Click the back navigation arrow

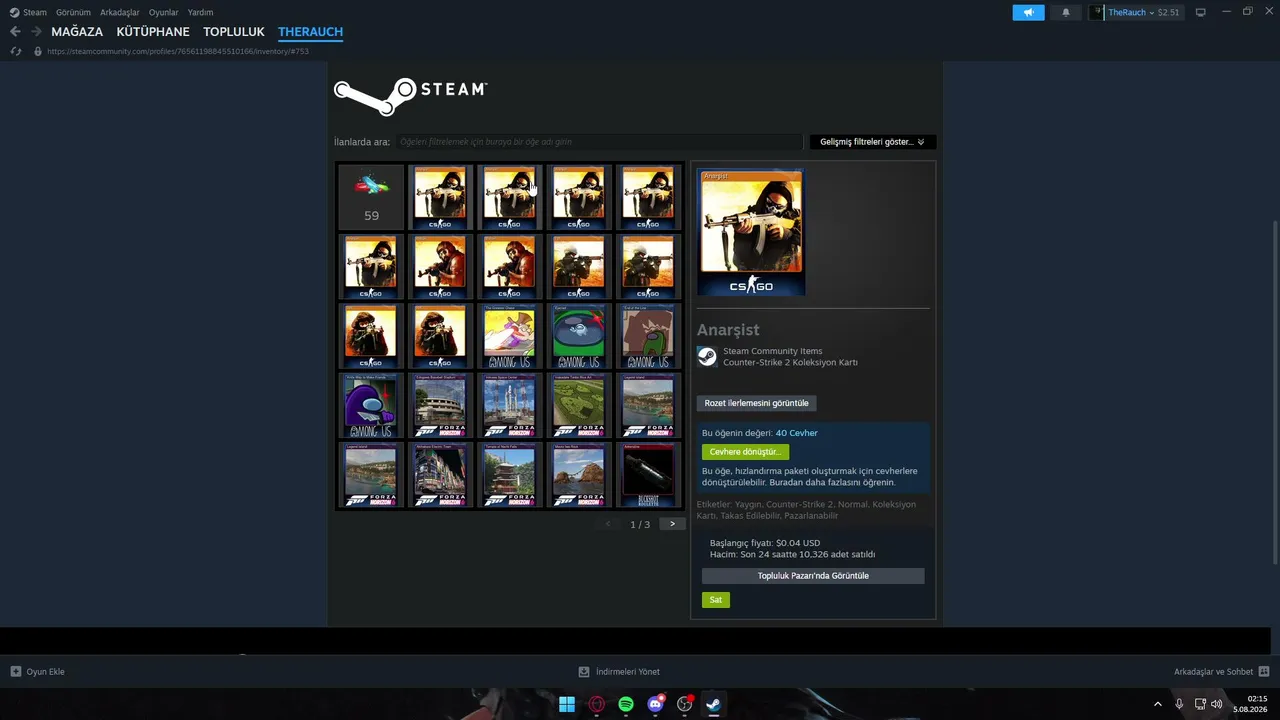coord(15,32)
